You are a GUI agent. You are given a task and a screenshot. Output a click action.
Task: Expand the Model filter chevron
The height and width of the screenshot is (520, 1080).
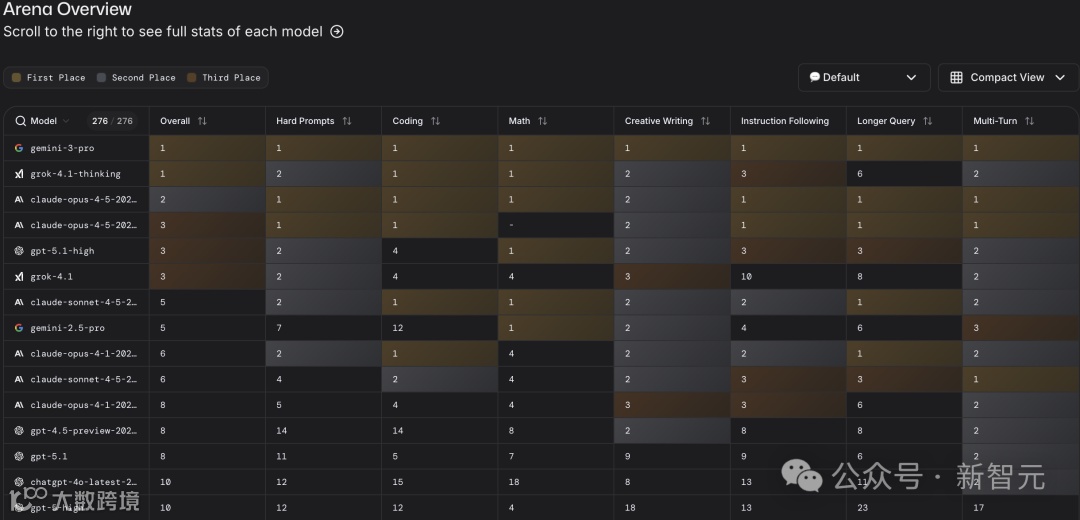point(66,121)
